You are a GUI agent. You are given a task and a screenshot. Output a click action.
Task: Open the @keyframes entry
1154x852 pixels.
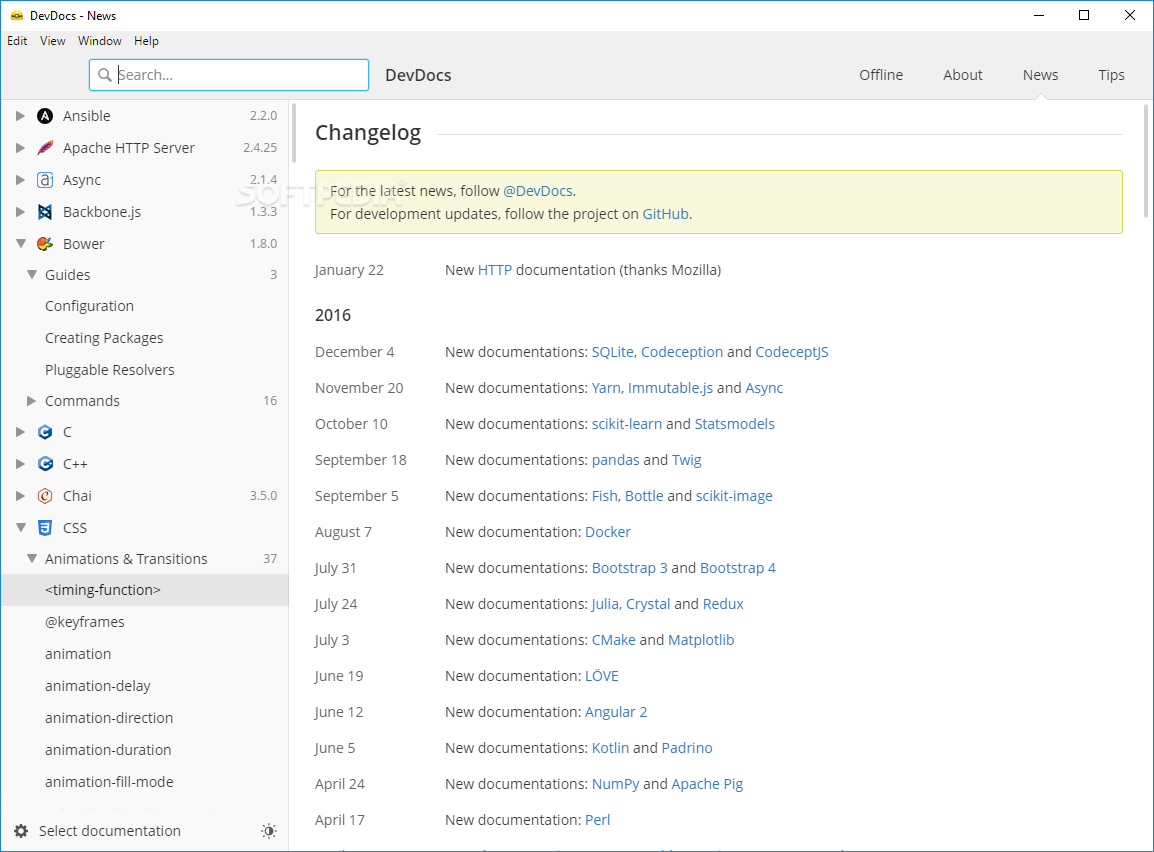[x=85, y=622]
